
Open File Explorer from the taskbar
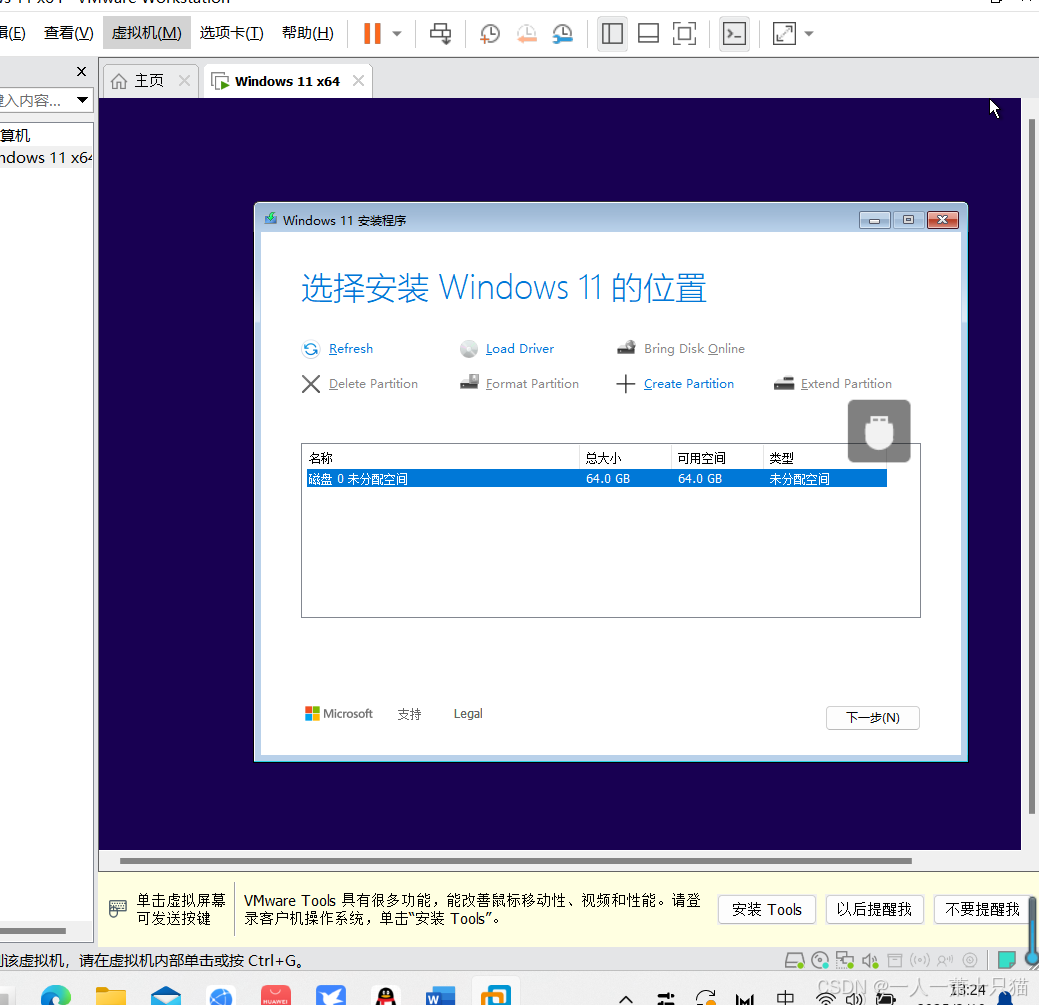click(x=111, y=996)
